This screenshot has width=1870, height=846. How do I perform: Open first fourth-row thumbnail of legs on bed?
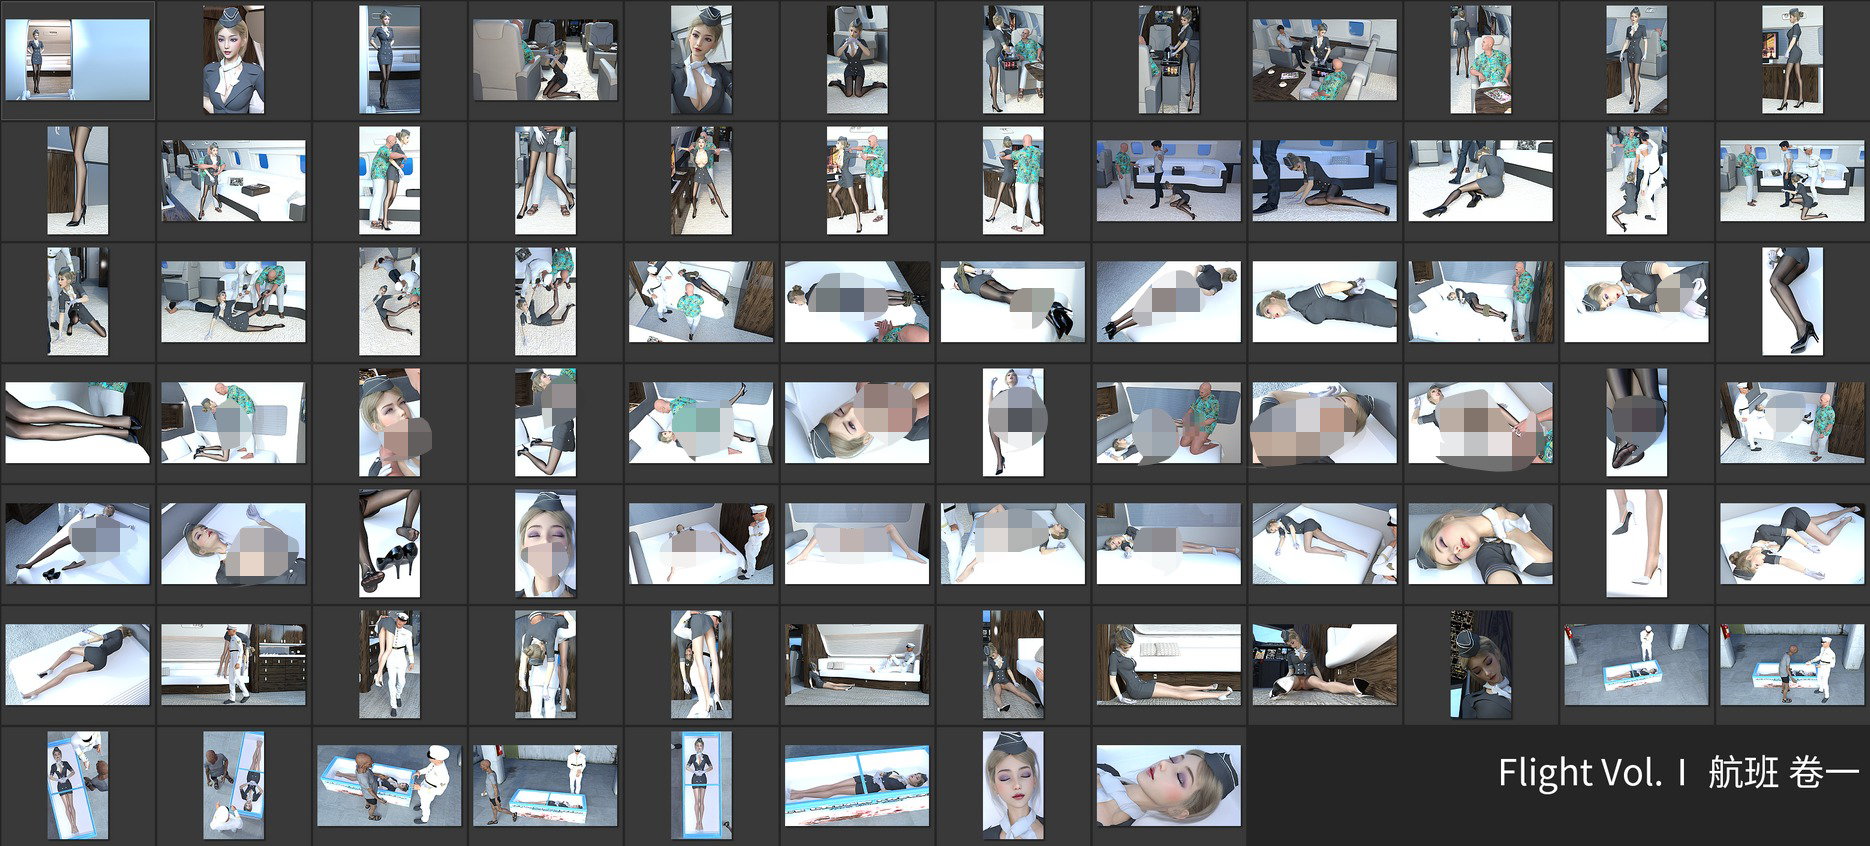point(77,422)
